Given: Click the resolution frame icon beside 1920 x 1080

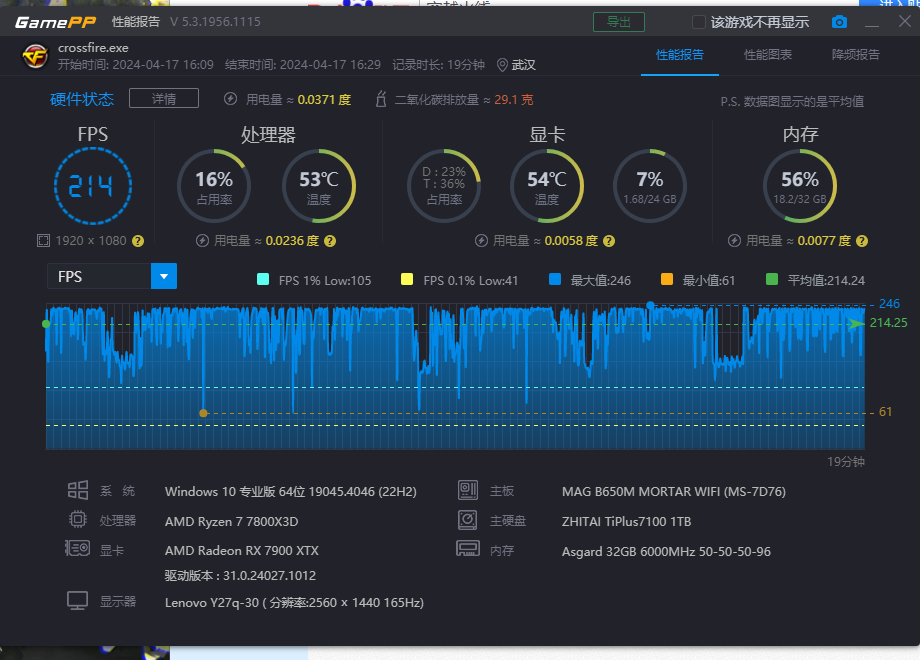Looking at the screenshot, I should coord(43,241).
